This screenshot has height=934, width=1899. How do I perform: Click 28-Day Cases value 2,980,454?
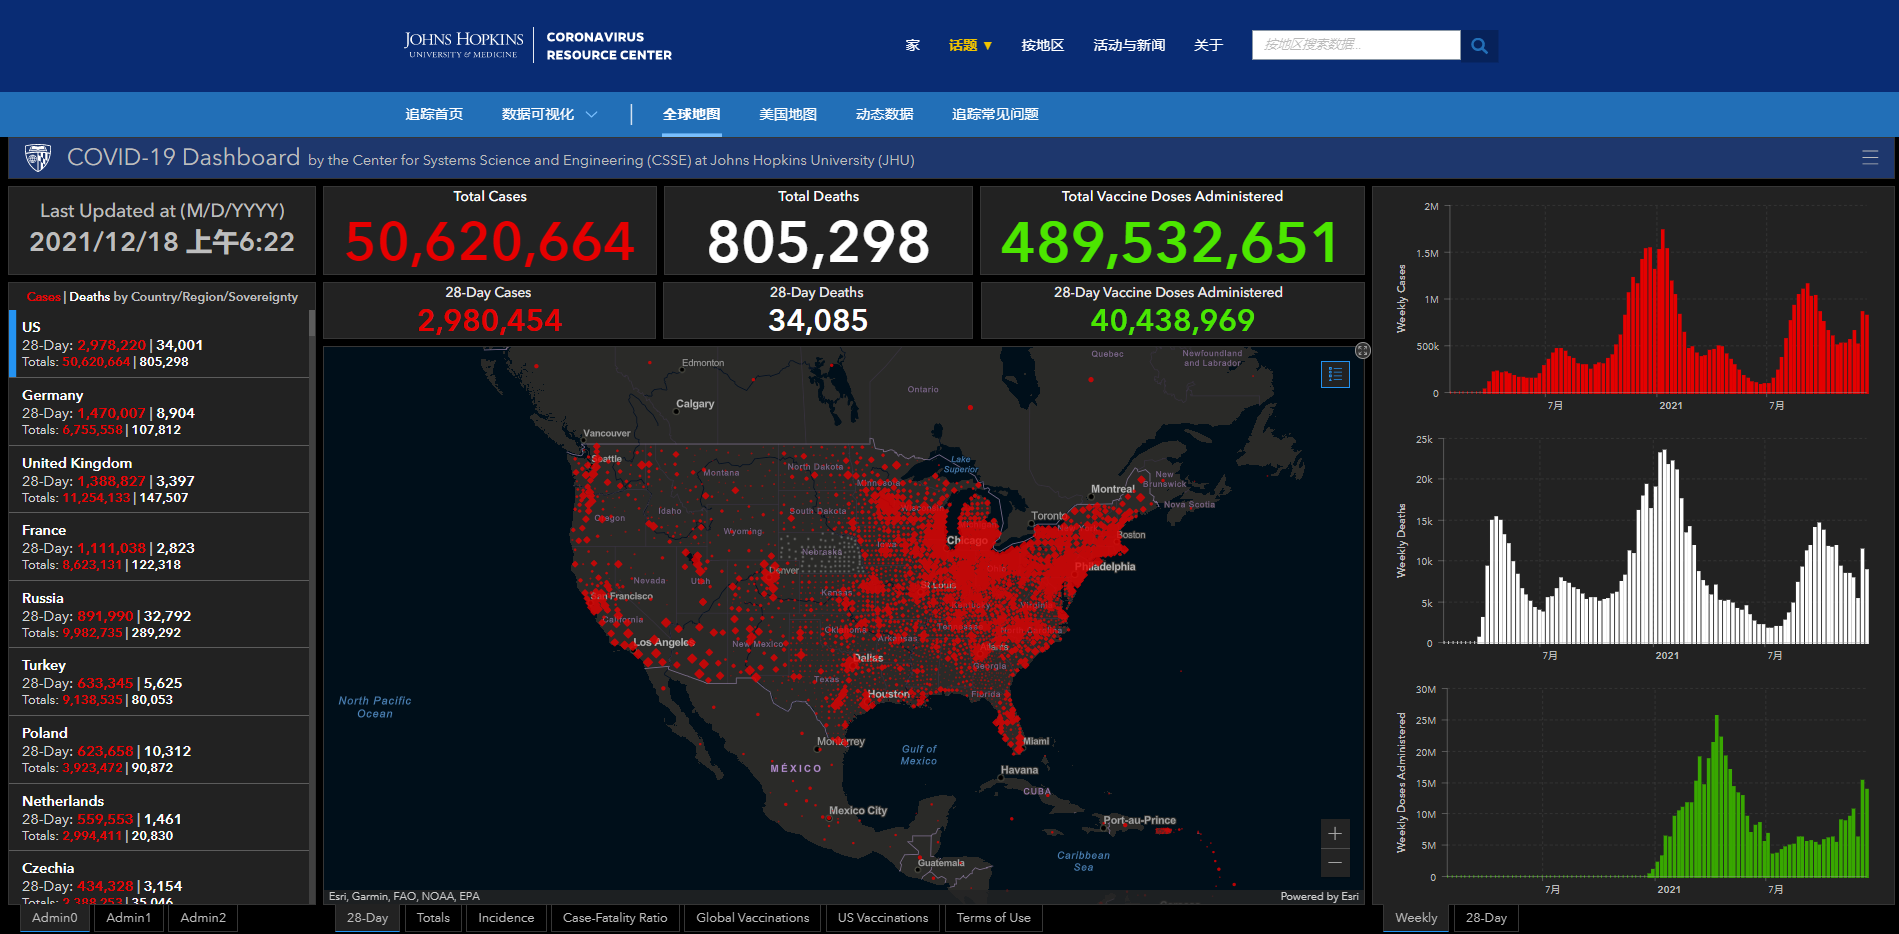pos(490,320)
